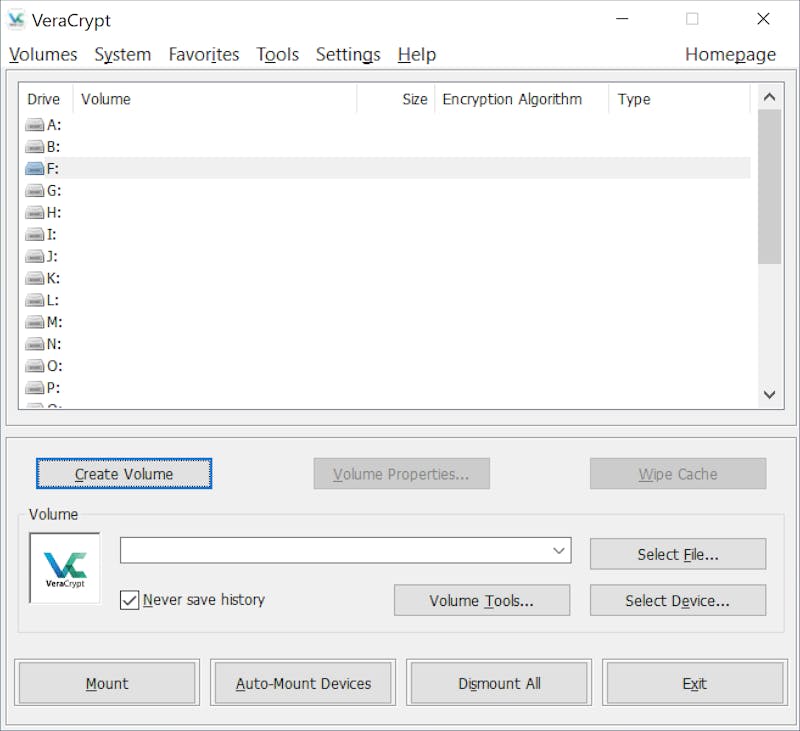Click the Select Device... button

678,600
